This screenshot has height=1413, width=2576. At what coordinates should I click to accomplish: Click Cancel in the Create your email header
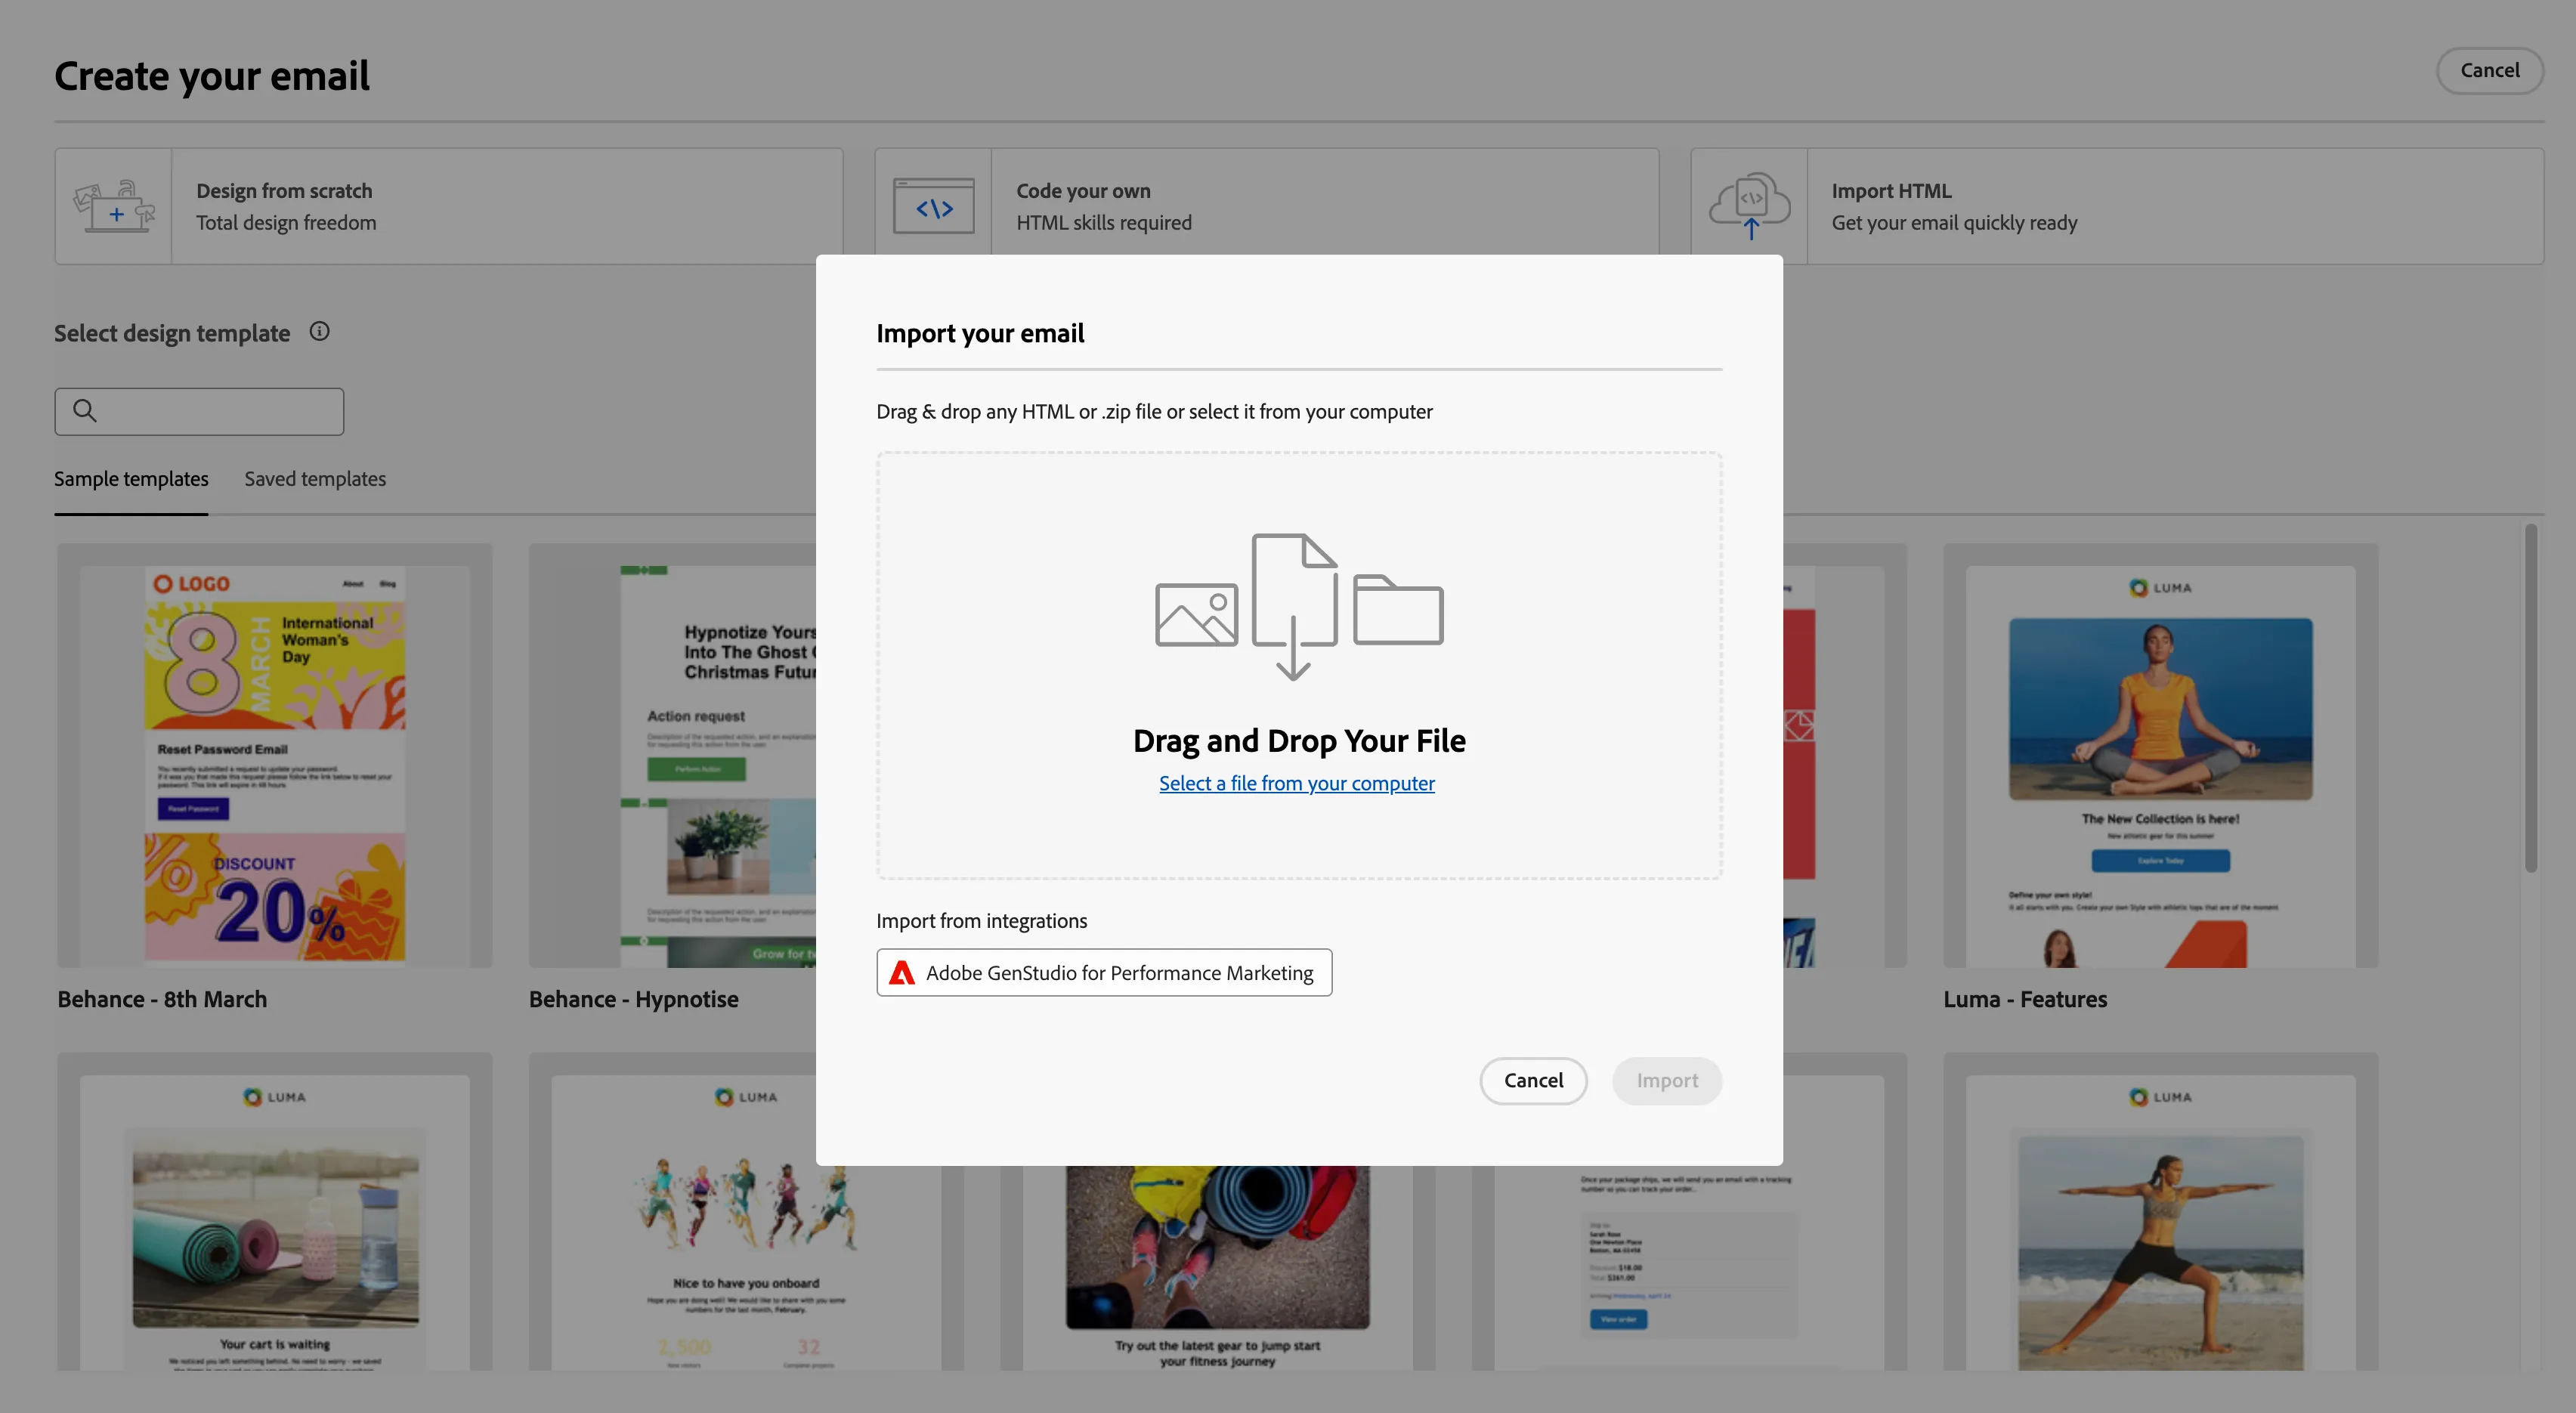[x=2489, y=70]
